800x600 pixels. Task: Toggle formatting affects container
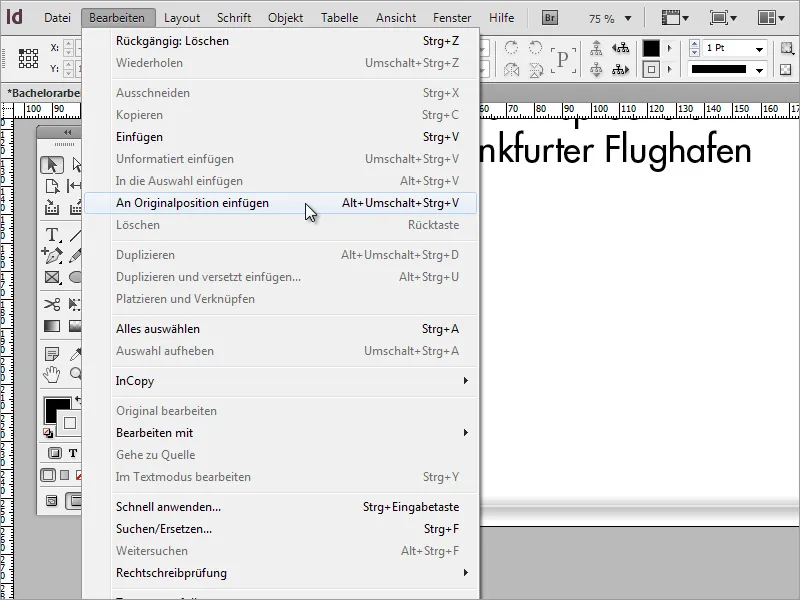pyautogui.click(x=54, y=453)
